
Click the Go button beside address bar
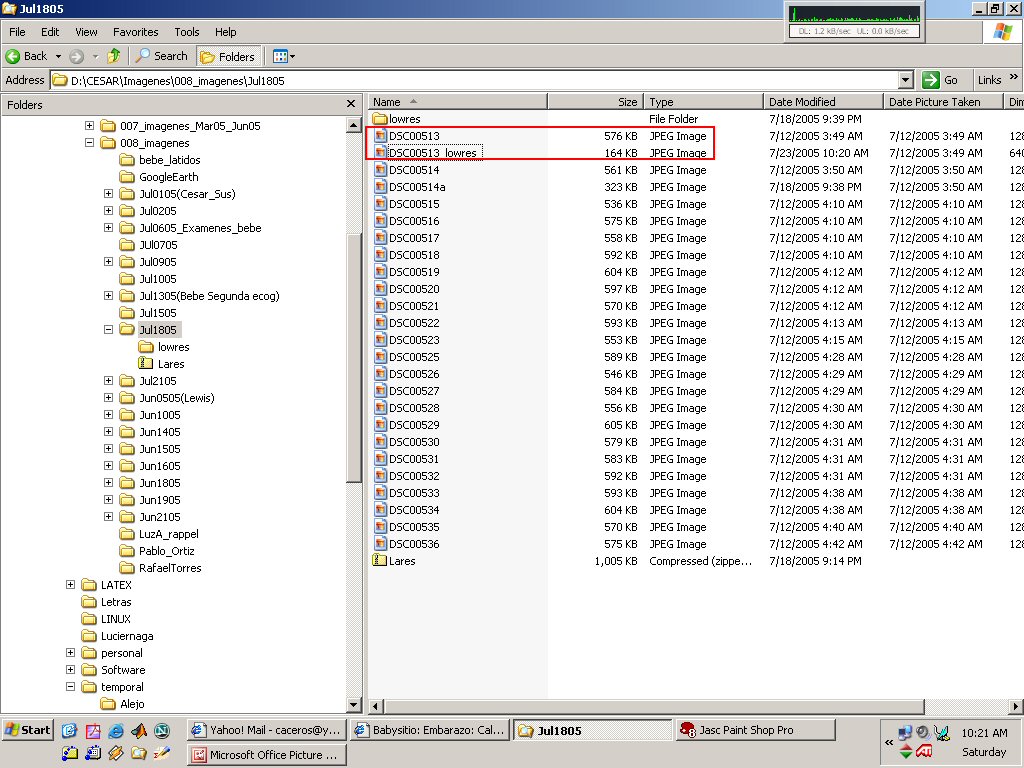(x=942, y=80)
